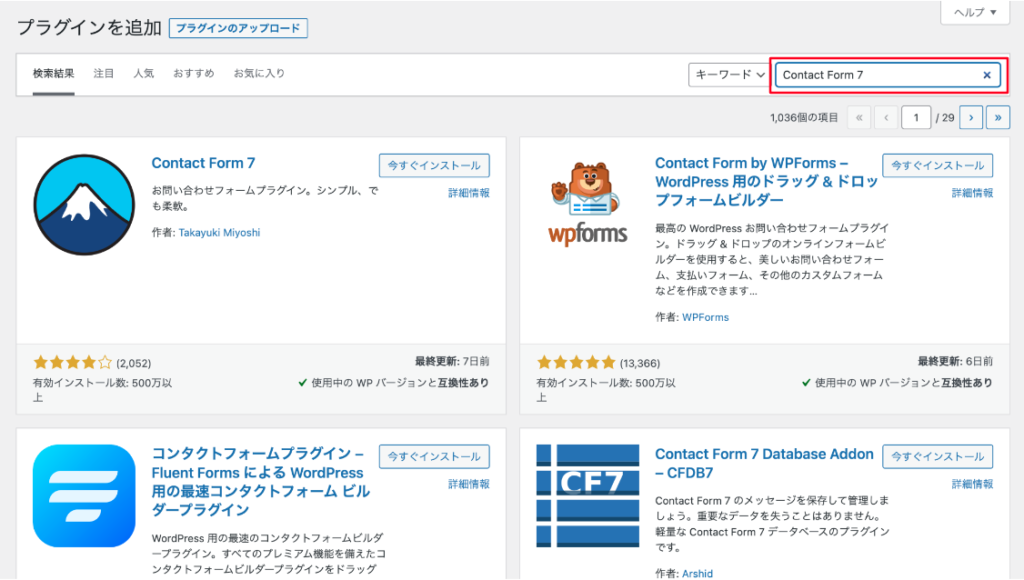Click the WPForms bear mascot logo
The width and height of the screenshot is (1024, 580).
pos(588,205)
